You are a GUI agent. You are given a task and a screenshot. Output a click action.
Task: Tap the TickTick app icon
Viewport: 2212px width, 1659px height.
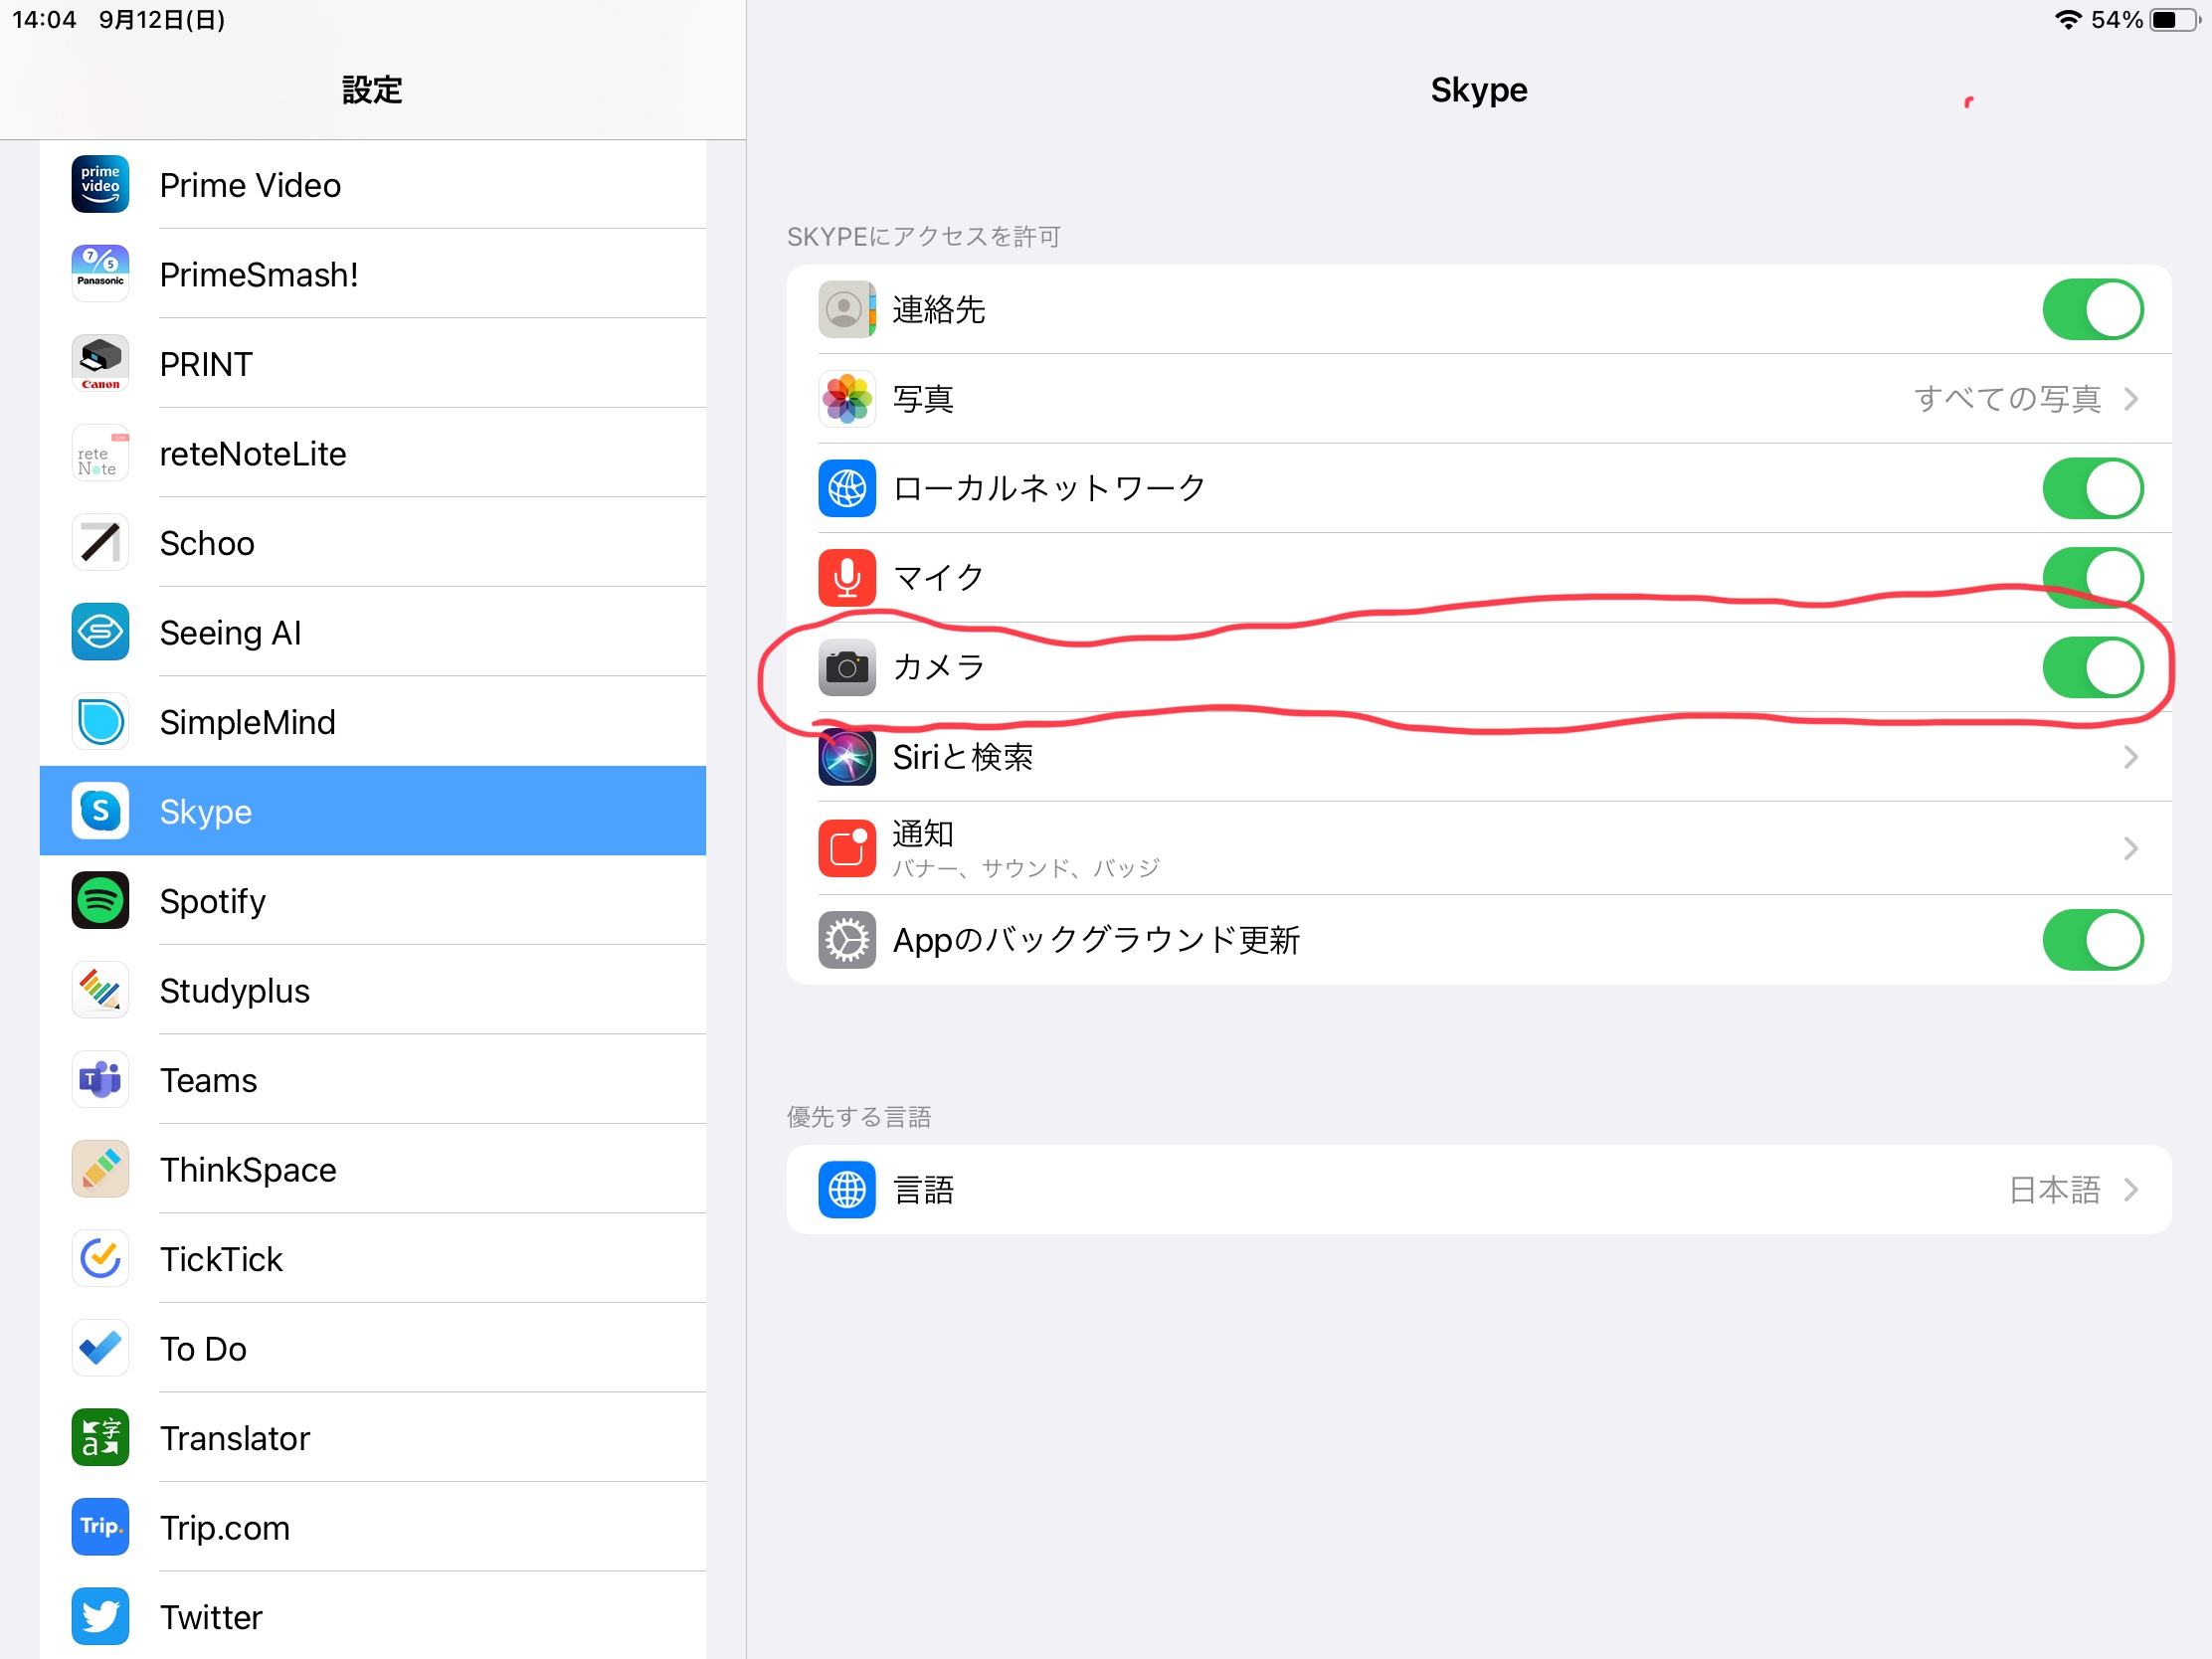[x=100, y=1258]
